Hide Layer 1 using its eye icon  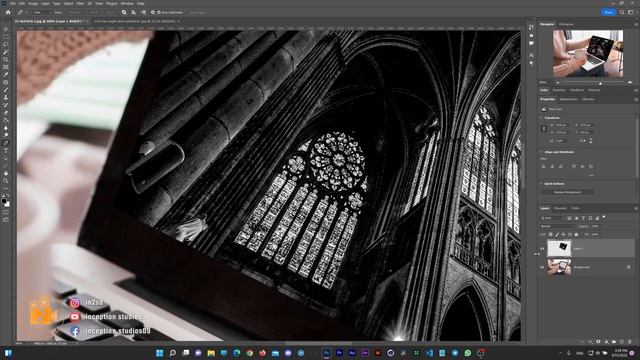542,249
